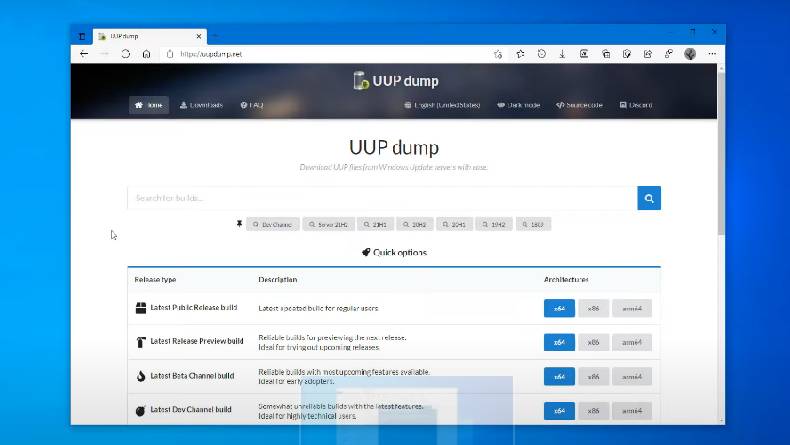
Task: Go back to the previous page
Action: coord(84,54)
